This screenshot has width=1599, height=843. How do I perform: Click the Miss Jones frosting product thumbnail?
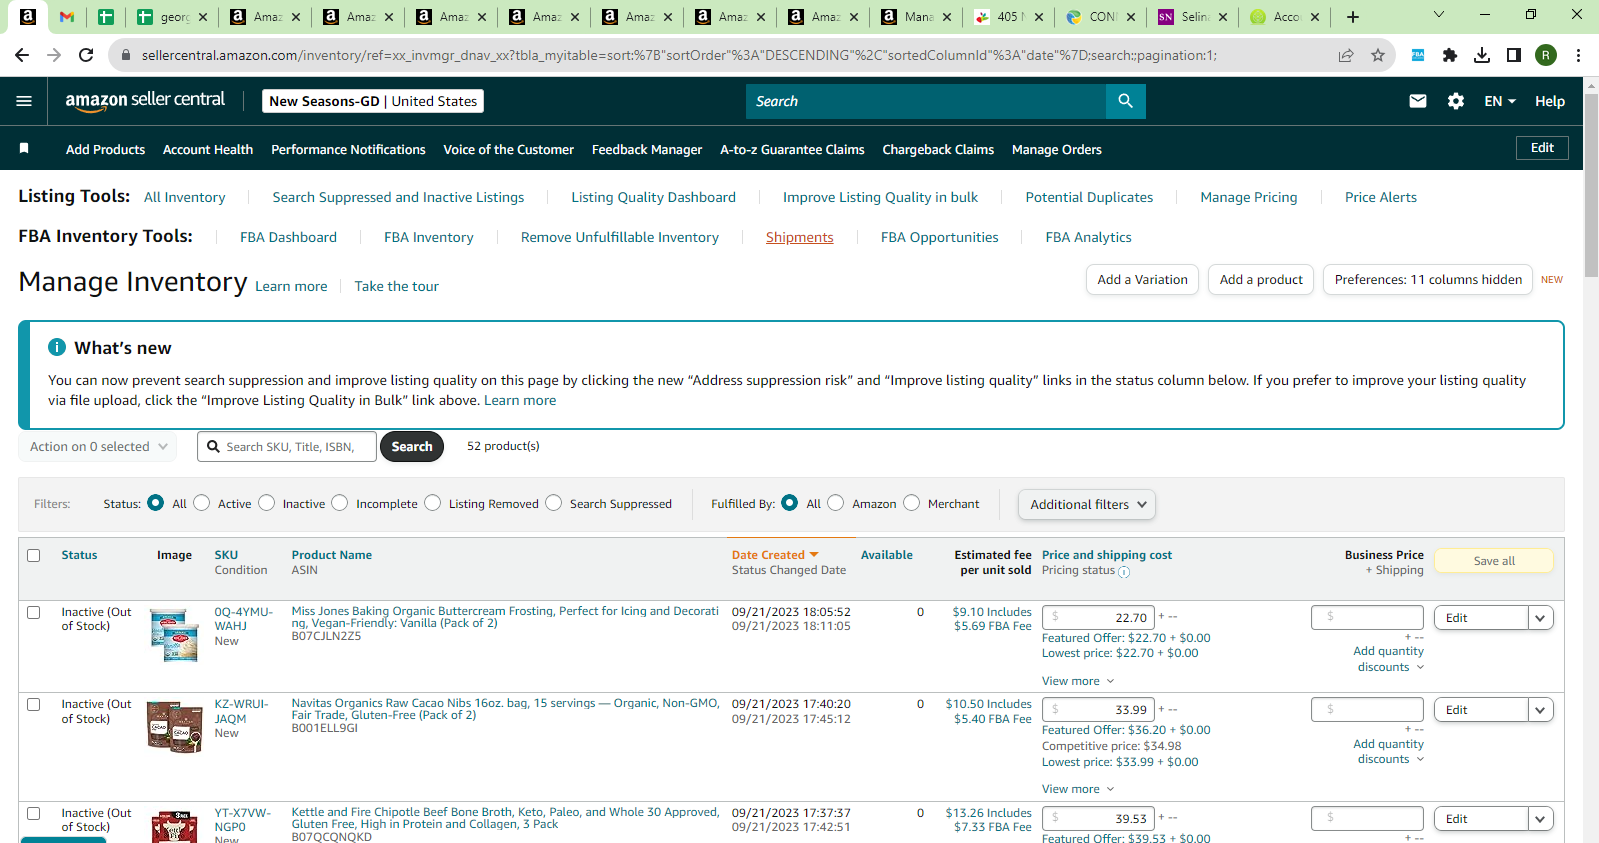[174, 635]
